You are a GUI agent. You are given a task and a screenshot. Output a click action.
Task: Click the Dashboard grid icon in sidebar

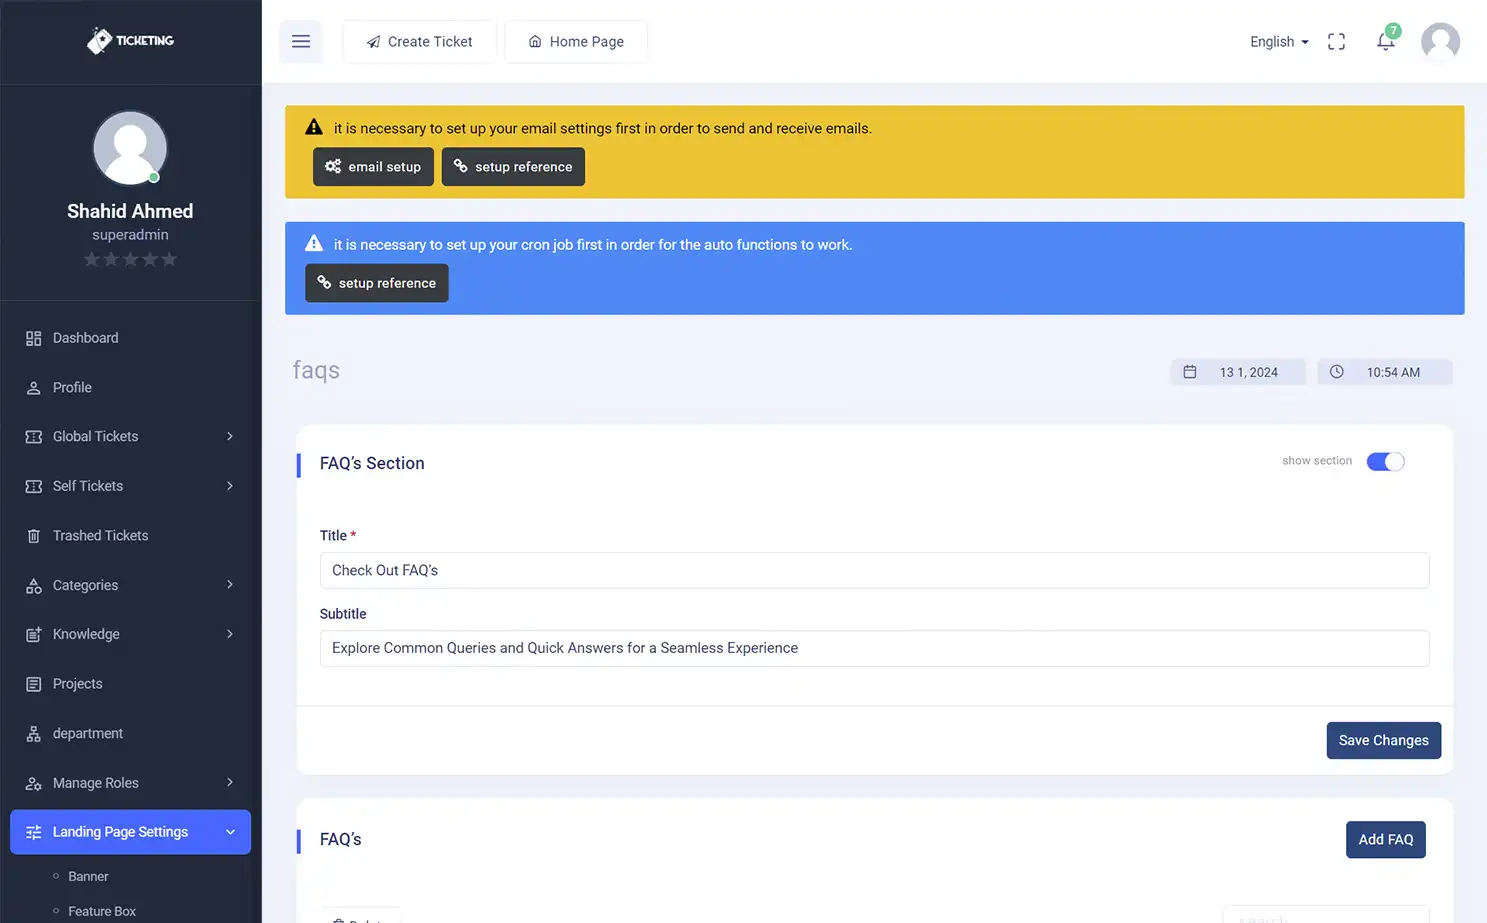(x=34, y=339)
